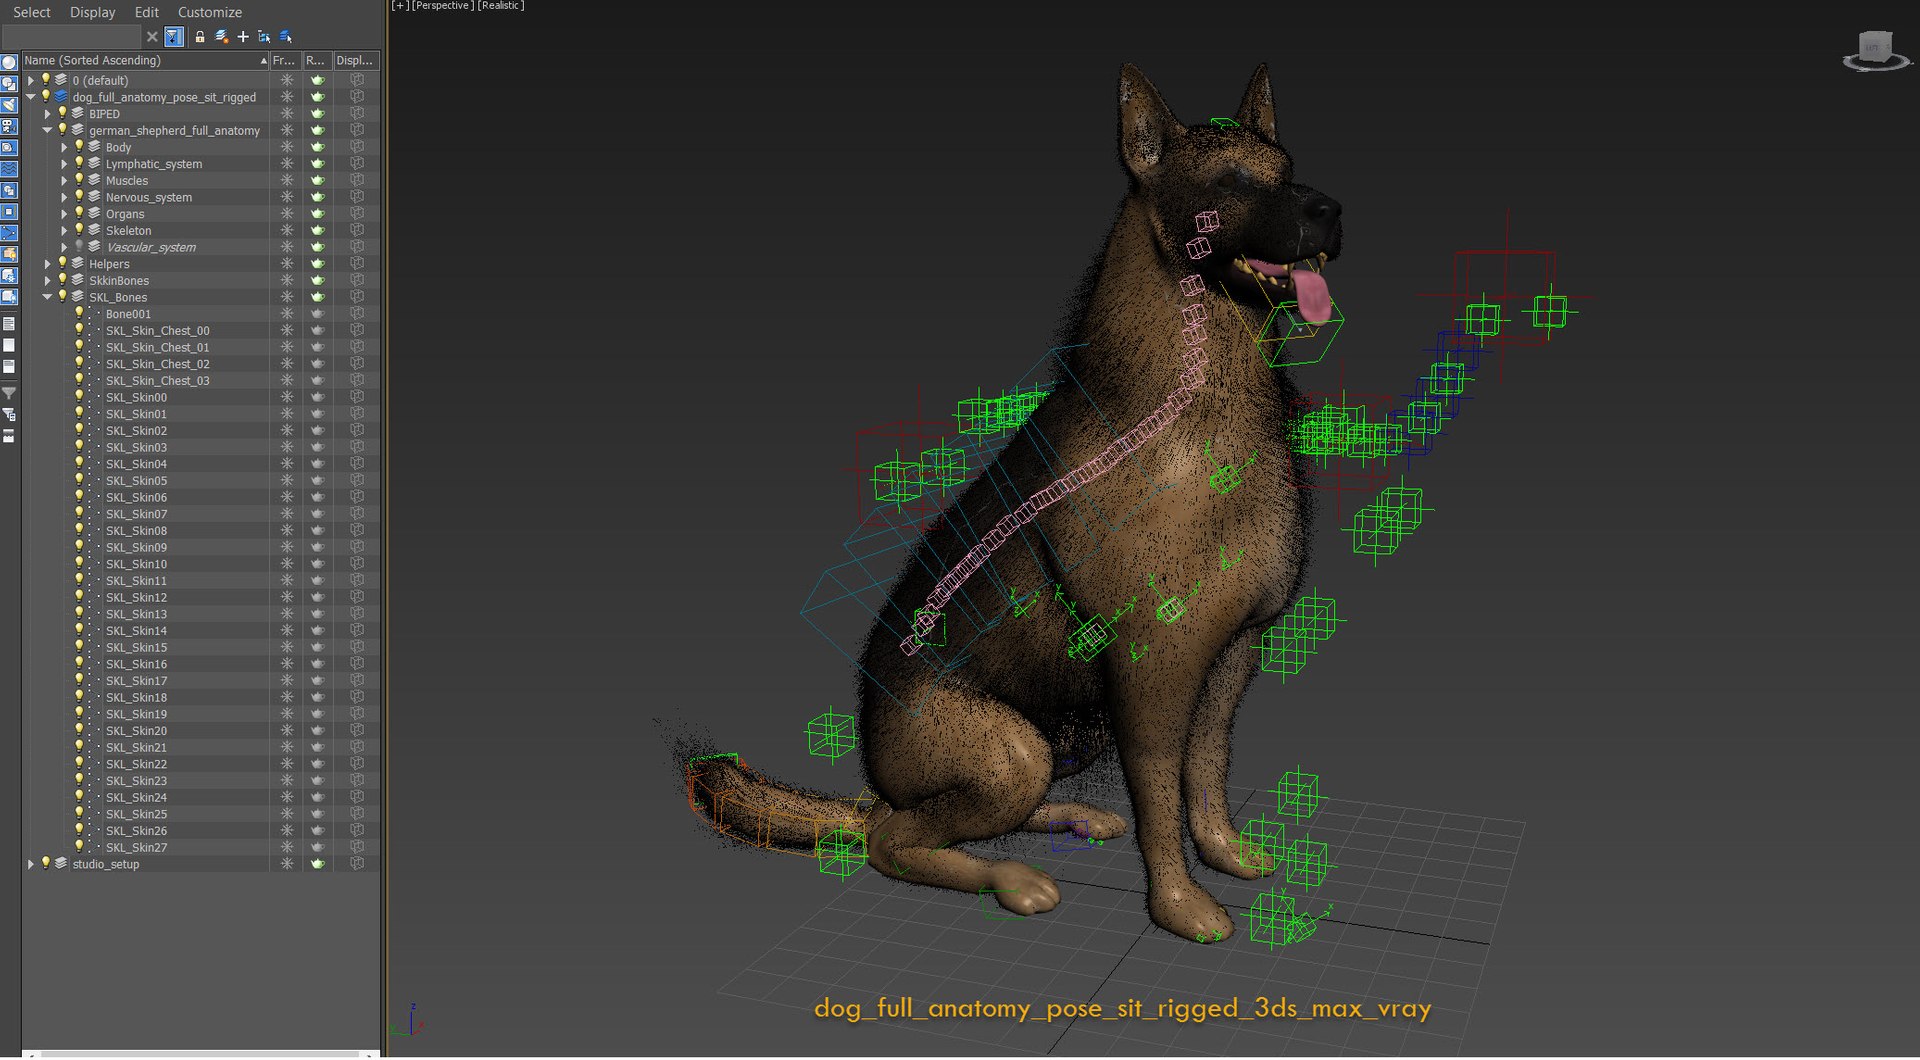This screenshot has height=1060, width=1920.
Task: Toggle freeze snowflake for Organs layer
Action: [x=286, y=214]
